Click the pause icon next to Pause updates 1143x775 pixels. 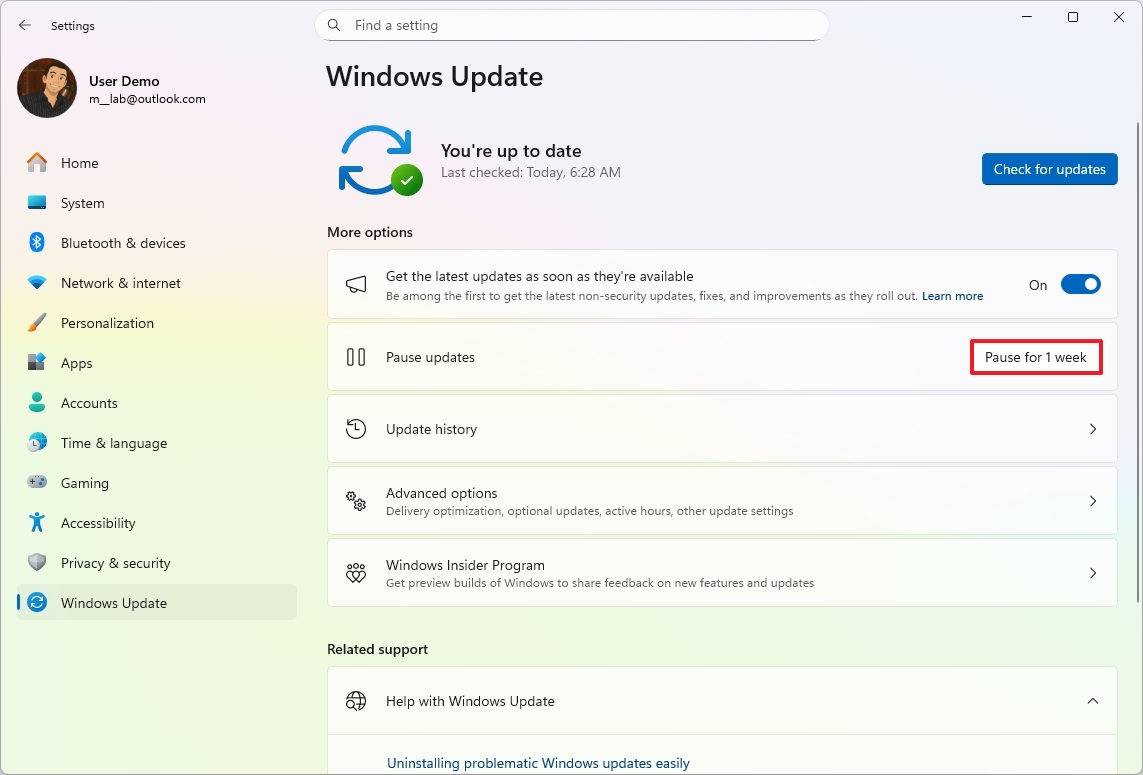(x=356, y=357)
